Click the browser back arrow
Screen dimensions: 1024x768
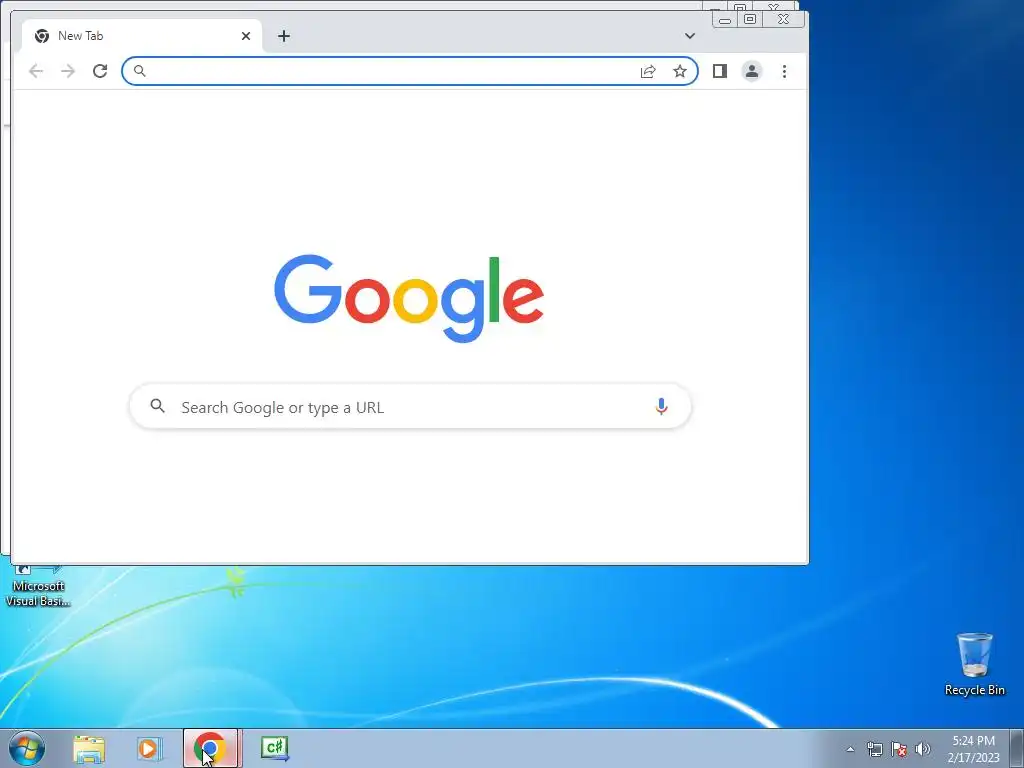(x=36, y=71)
